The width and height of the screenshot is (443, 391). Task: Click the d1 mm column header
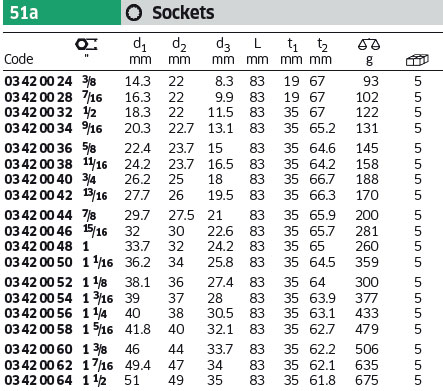tap(140, 51)
